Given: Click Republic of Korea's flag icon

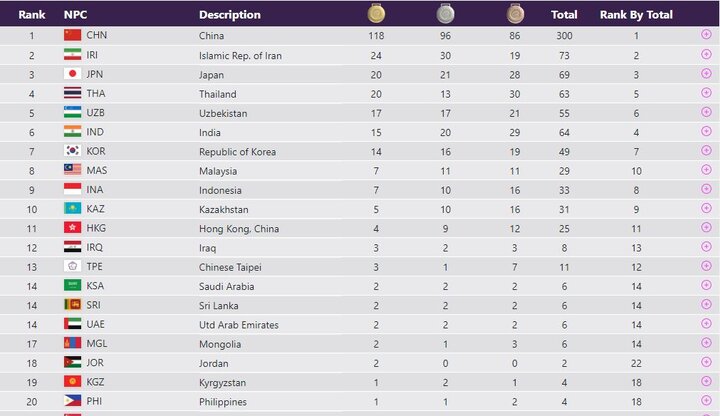Looking at the screenshot, I should tap(72, 151).
